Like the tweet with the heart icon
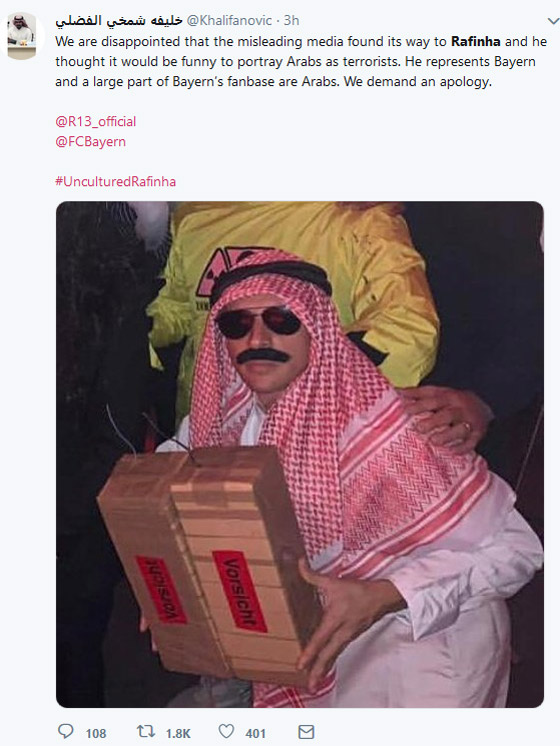Screen dimensions: 560x746 click(226, 731)
